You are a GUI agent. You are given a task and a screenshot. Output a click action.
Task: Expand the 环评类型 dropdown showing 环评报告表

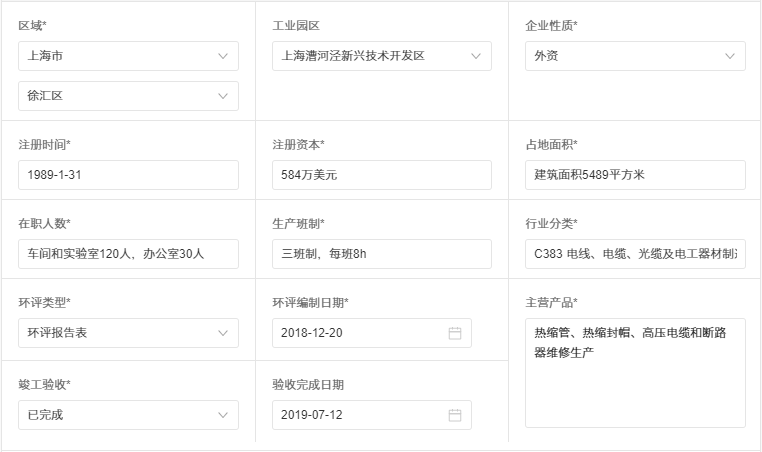(x=128, y=333)
